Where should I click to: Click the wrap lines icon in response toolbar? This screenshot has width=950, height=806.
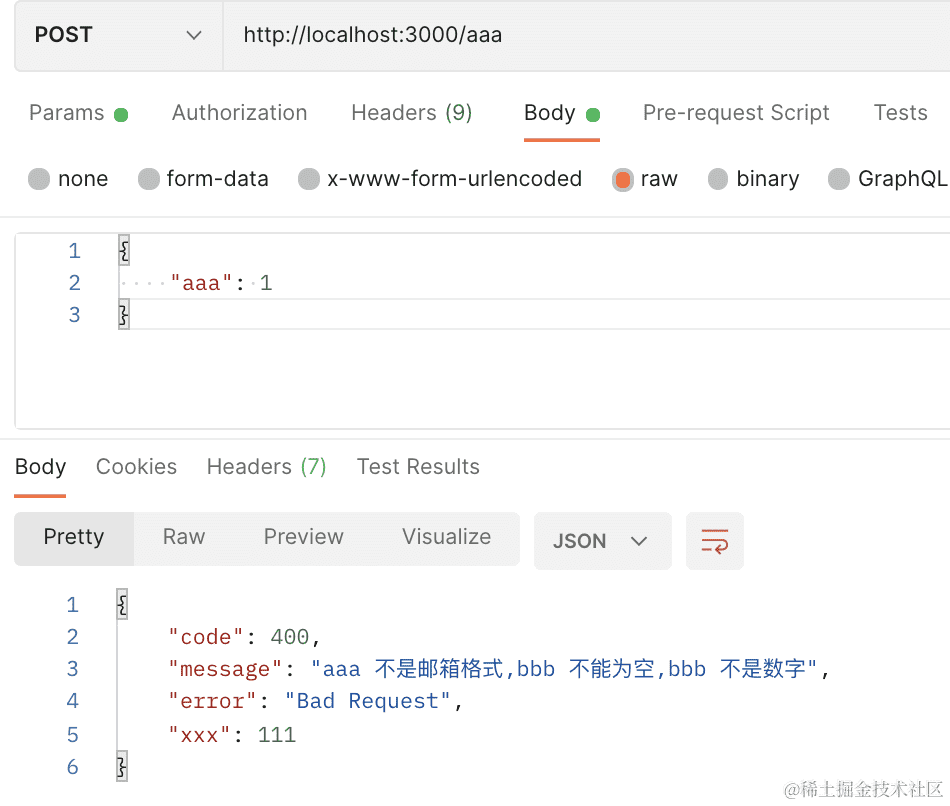click(x=714, y=541)
